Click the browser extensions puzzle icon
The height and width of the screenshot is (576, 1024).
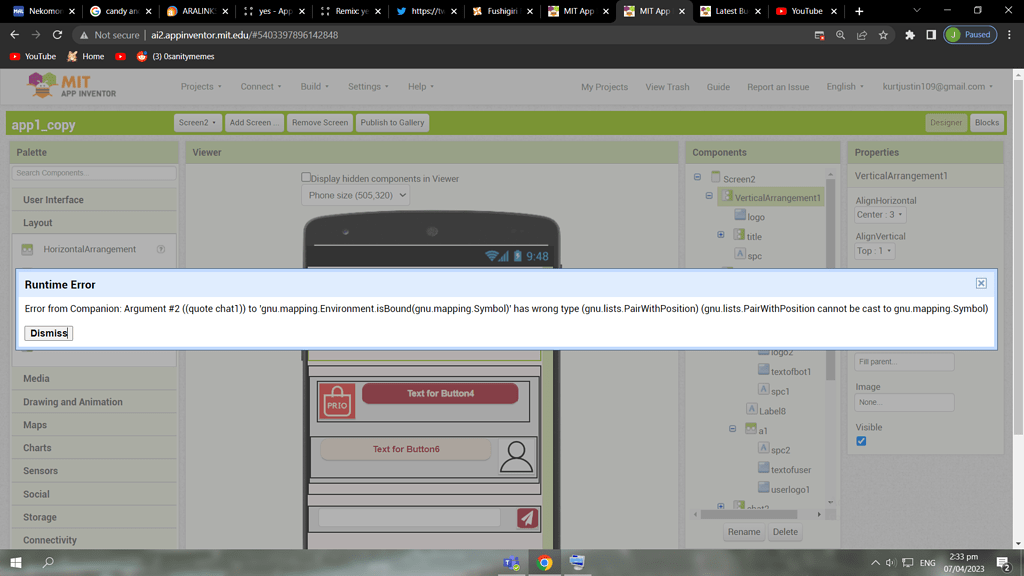click(x=909, y=34)
